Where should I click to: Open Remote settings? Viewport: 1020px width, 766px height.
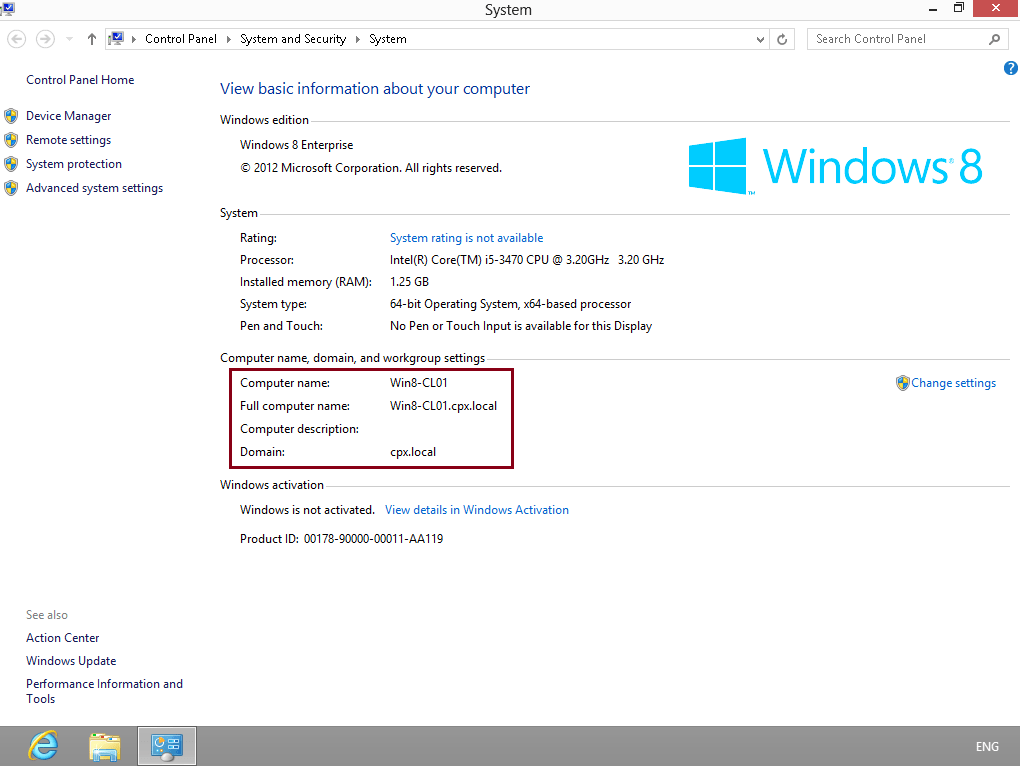click(68, 140)
